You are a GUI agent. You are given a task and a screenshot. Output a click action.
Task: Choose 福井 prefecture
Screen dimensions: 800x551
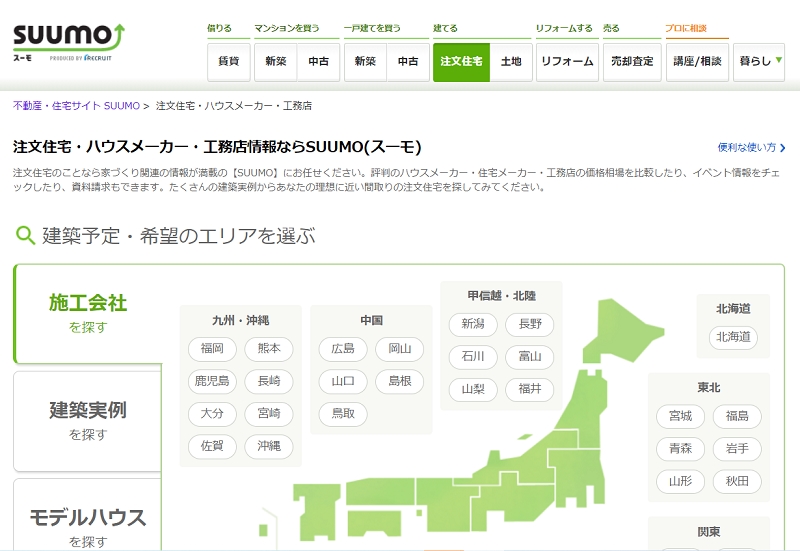pos(530,389)
